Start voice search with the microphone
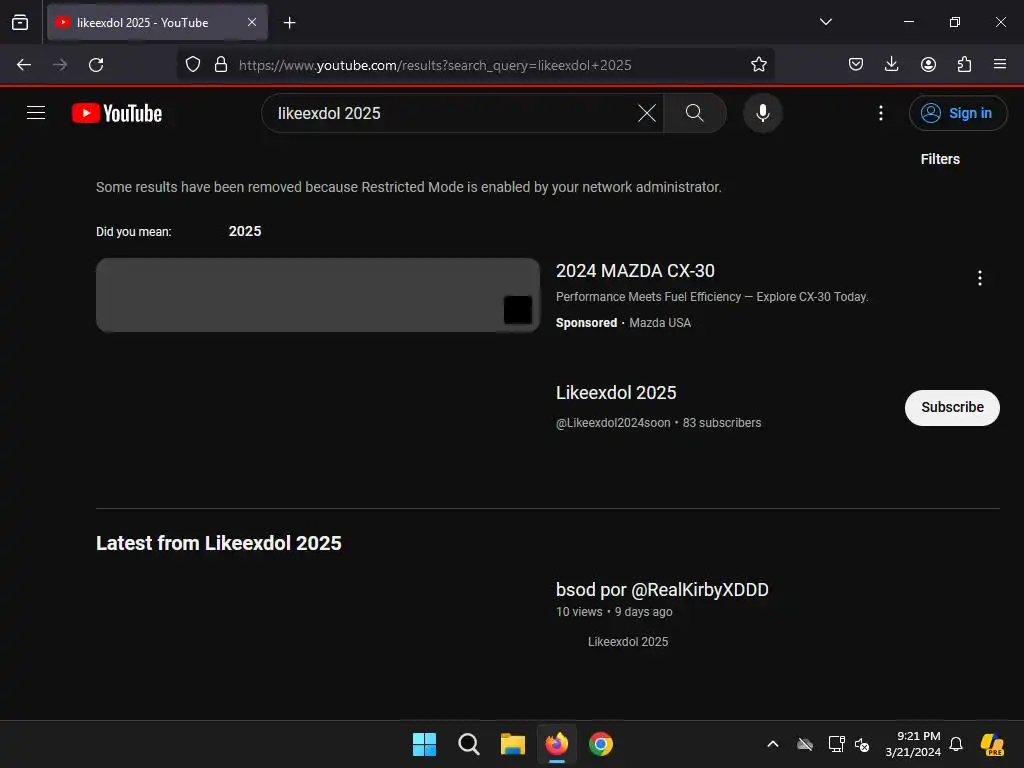Screen dimensions: 1024x768 [762, 113]
